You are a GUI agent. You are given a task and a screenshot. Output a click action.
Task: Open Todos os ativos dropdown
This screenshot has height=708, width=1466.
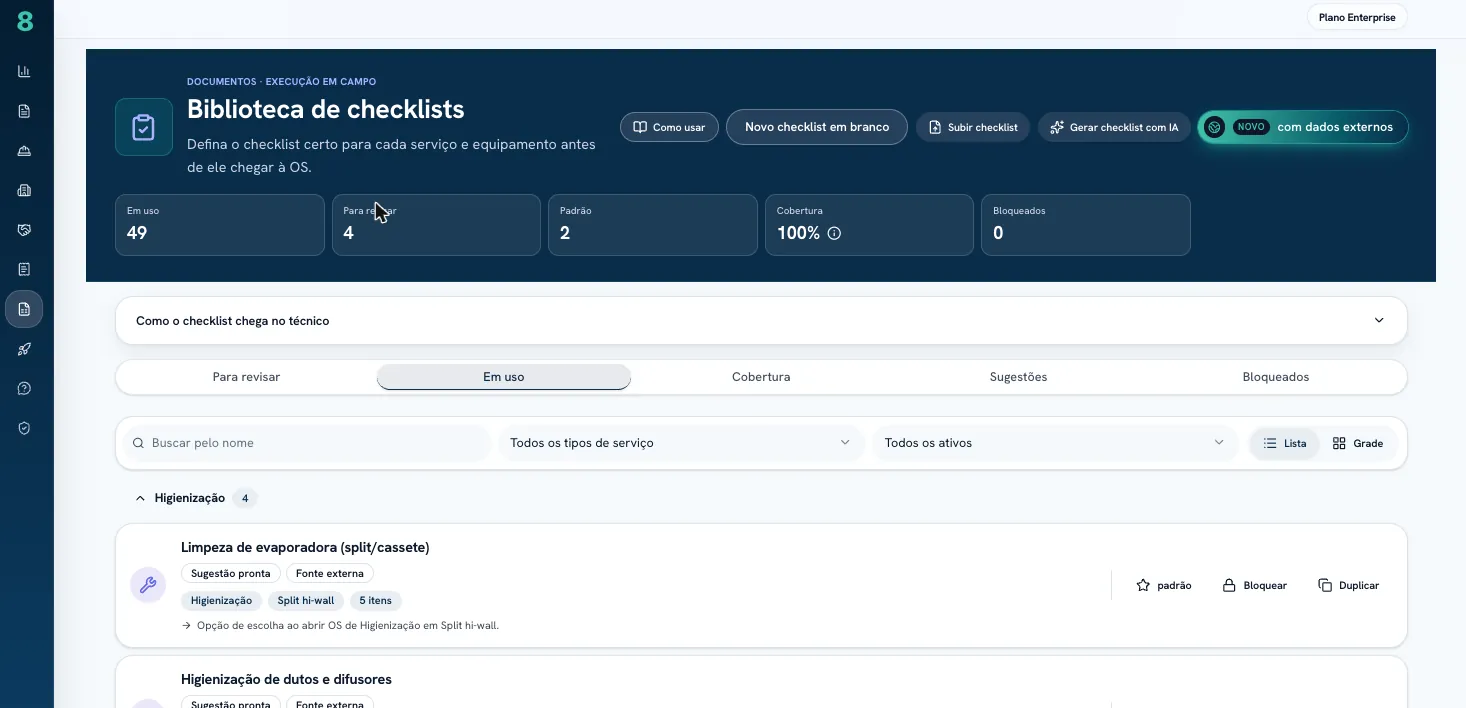(1055, 443)
